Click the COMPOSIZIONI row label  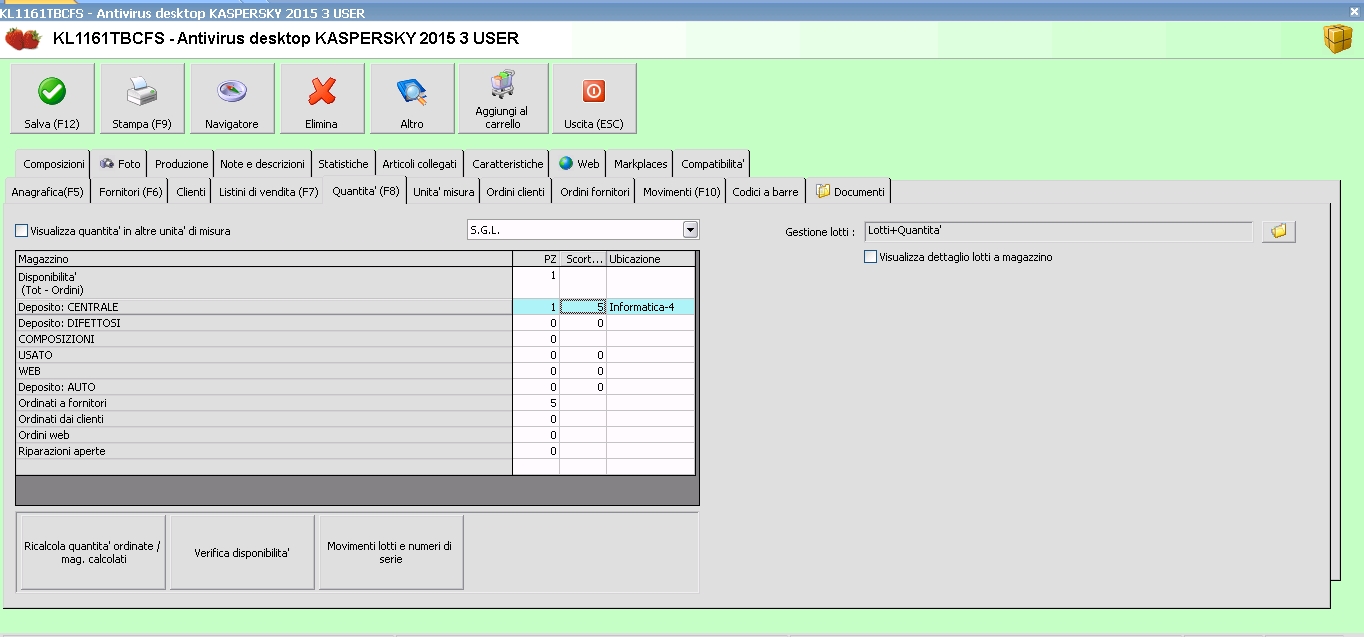click(56, 339)
